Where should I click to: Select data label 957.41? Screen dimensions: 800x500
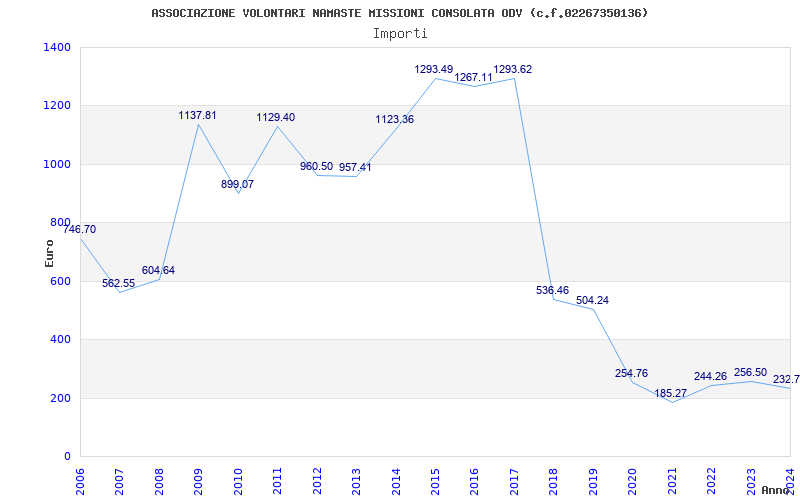point(355,167)
